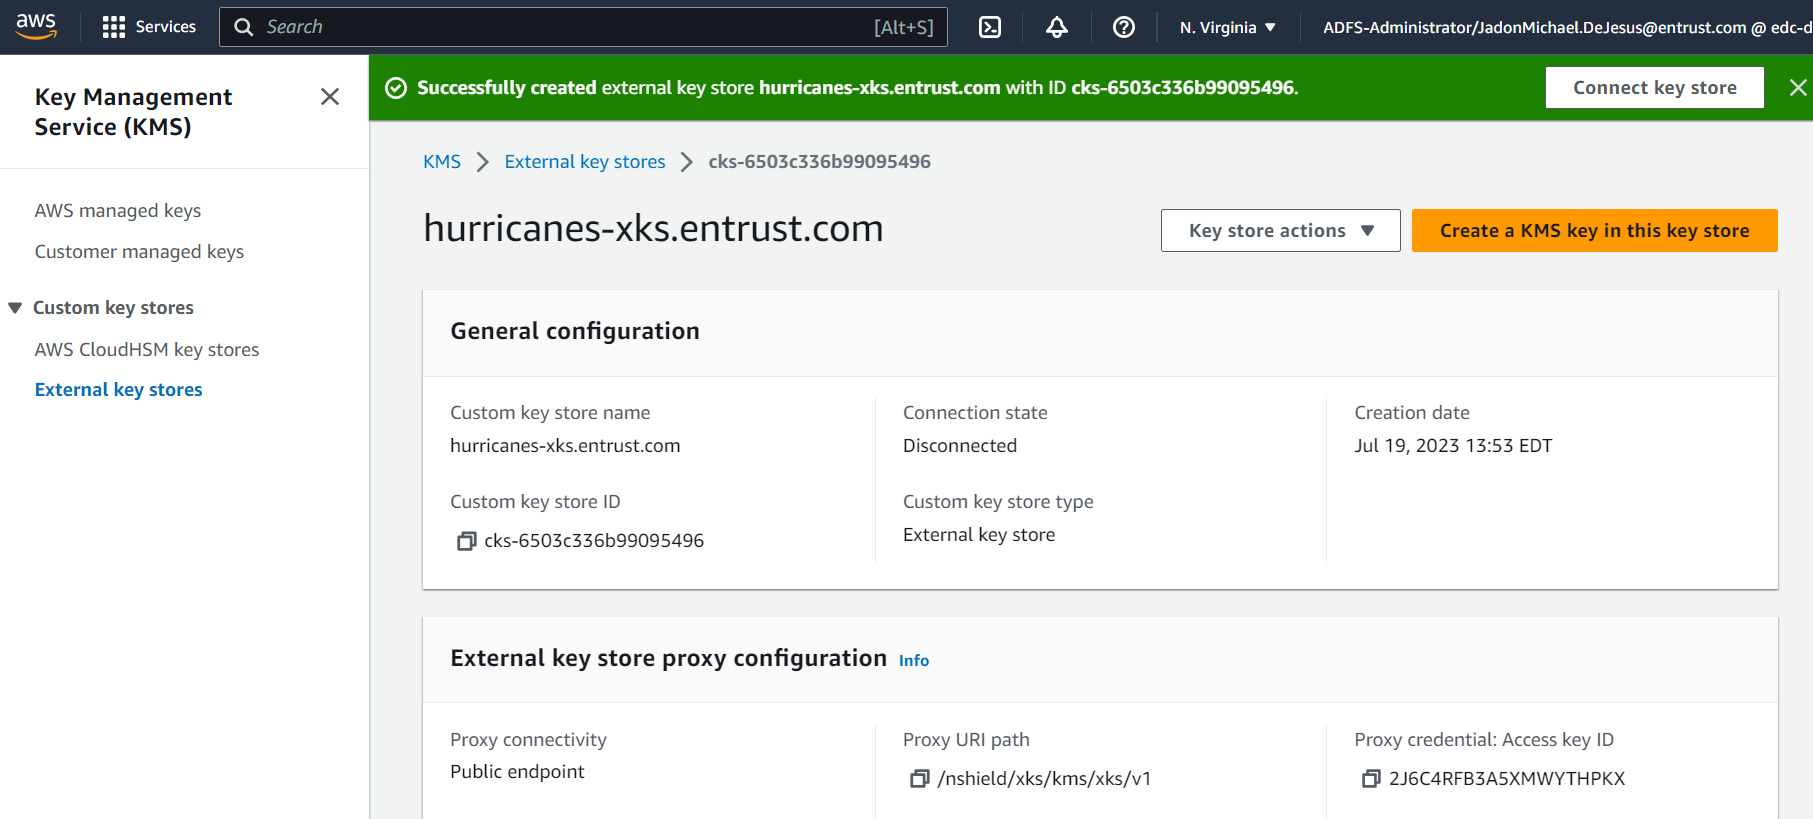Select the creation date Jul 19, 2023 13:53 EDT
This screenshot has height=819, width=1813.
[x=1453, y=446]
